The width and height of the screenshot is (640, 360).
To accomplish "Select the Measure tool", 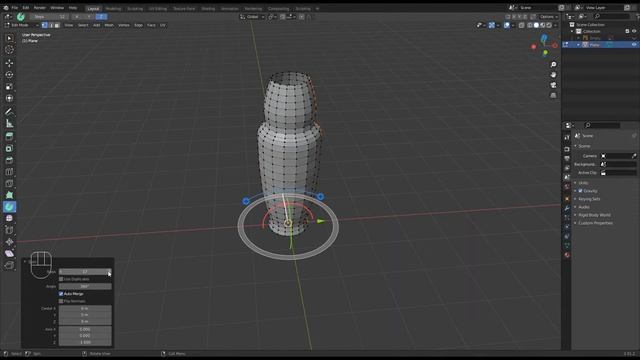I will [x=9, y=123].
